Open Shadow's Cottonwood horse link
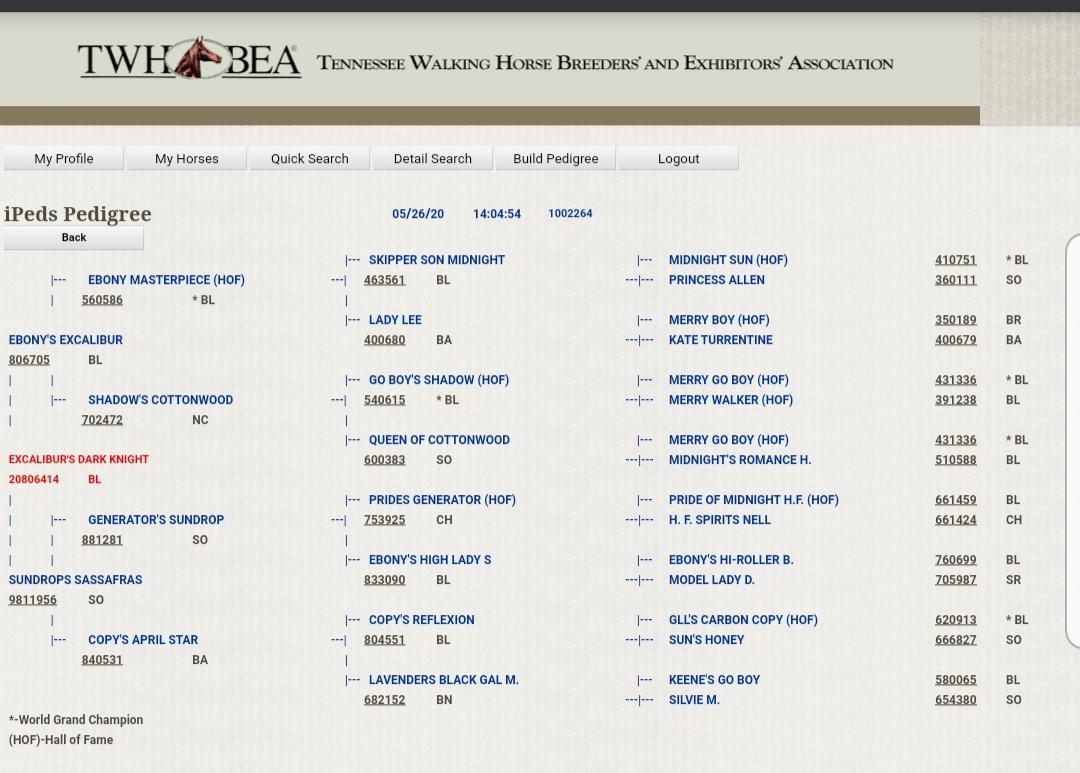The height and width of the screenshot is (773, 1080). click(x=160, y=400)
